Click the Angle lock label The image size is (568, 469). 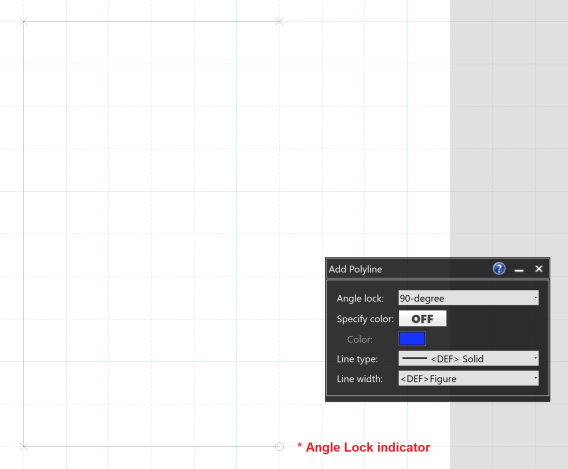[360, 298]
